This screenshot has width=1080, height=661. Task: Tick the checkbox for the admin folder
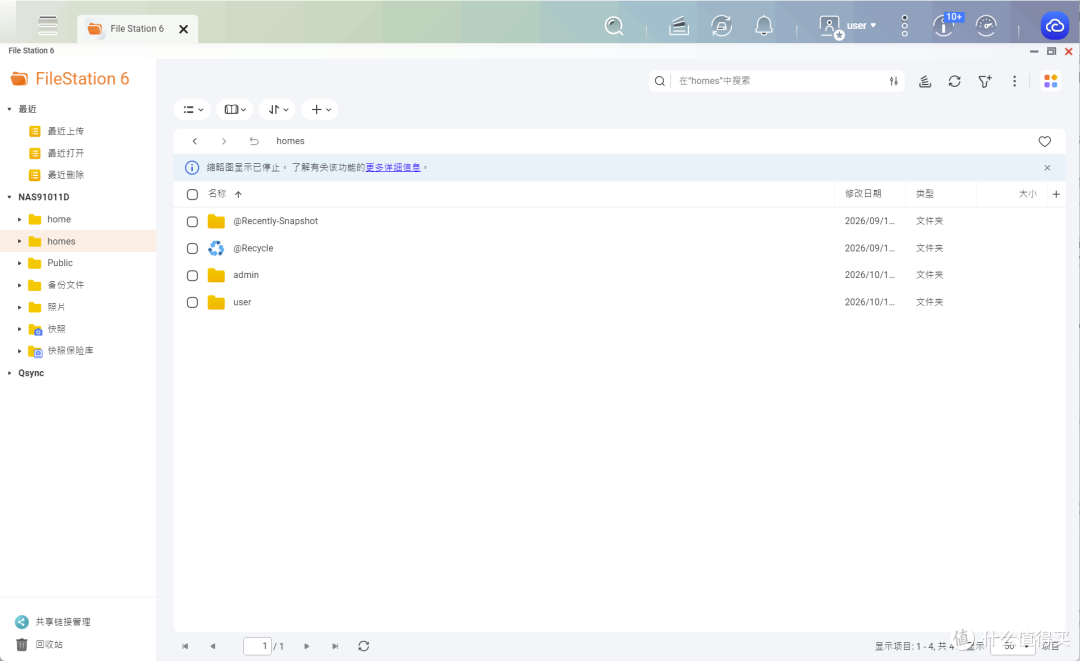click(192, 275)
